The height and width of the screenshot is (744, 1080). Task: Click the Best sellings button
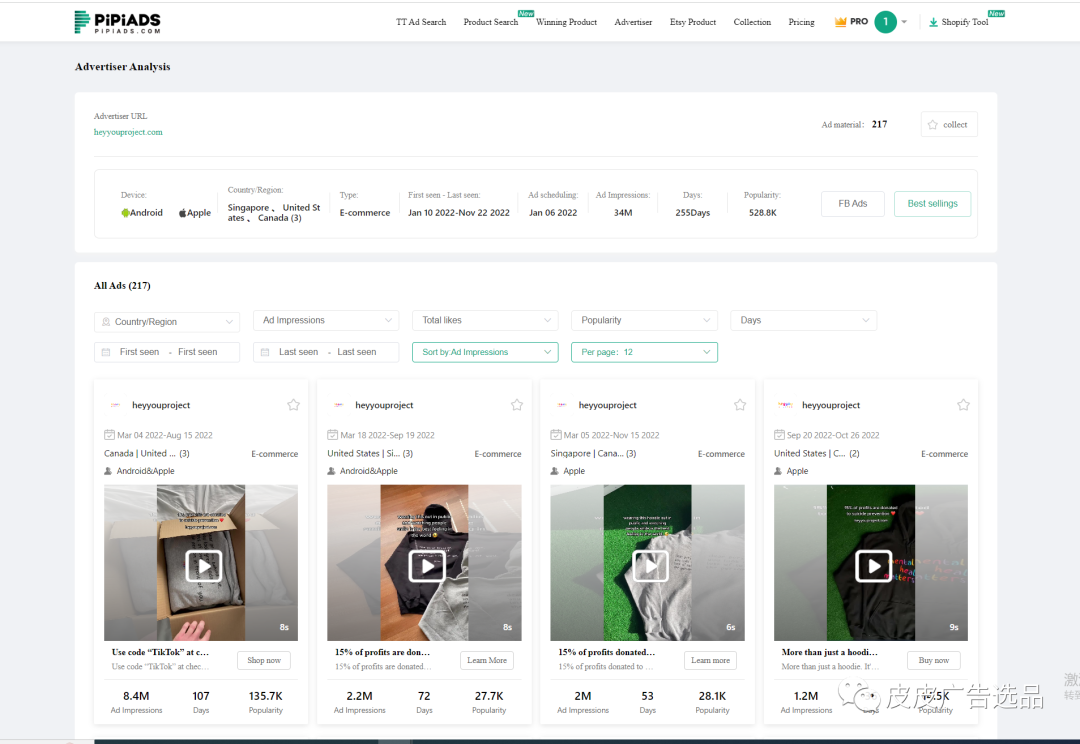[x=932, y=204]
